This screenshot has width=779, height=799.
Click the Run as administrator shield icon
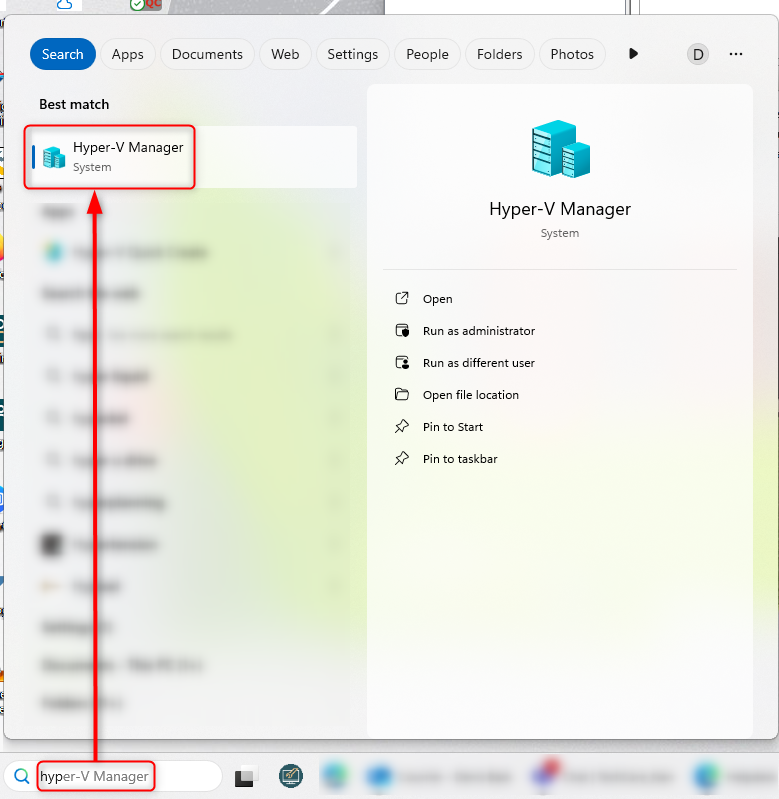[402, 330]
